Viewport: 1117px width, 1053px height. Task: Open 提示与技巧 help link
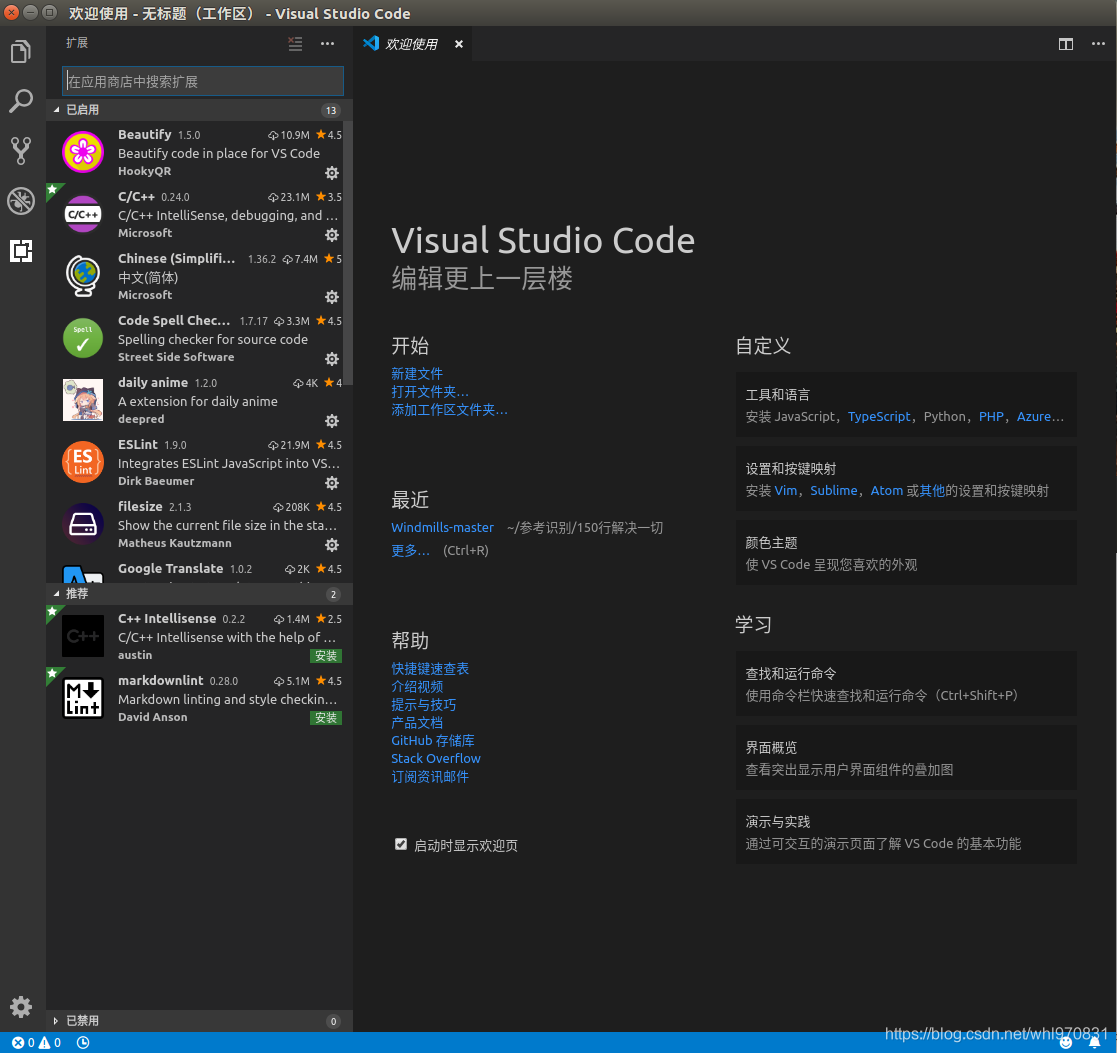tap(423, 705)
